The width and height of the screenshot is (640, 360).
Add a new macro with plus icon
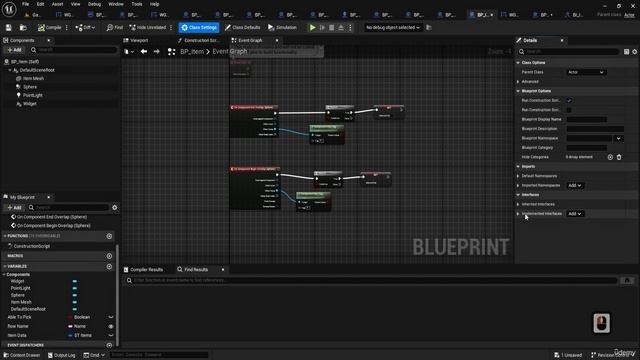[x=109, y=256]
